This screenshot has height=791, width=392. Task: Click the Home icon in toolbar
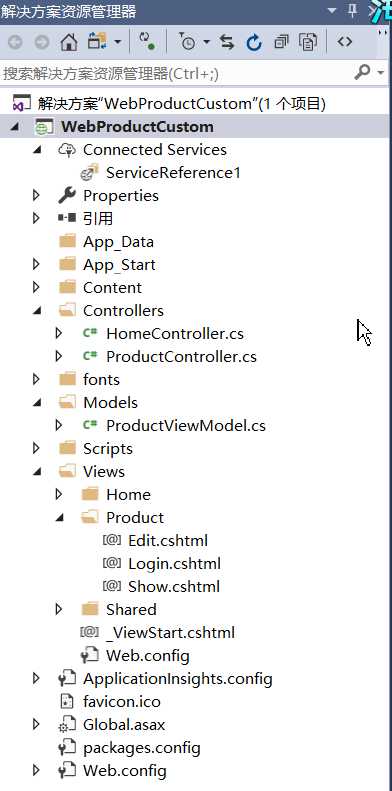tap(69, 42)
